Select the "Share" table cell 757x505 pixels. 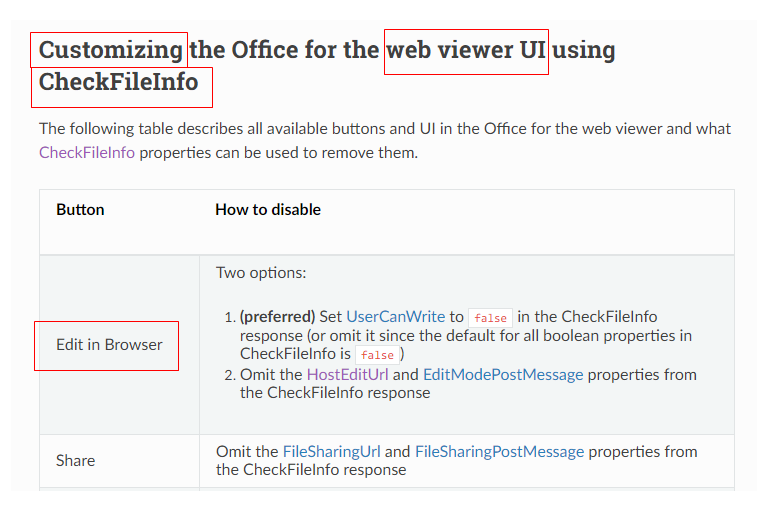[76, 461]
